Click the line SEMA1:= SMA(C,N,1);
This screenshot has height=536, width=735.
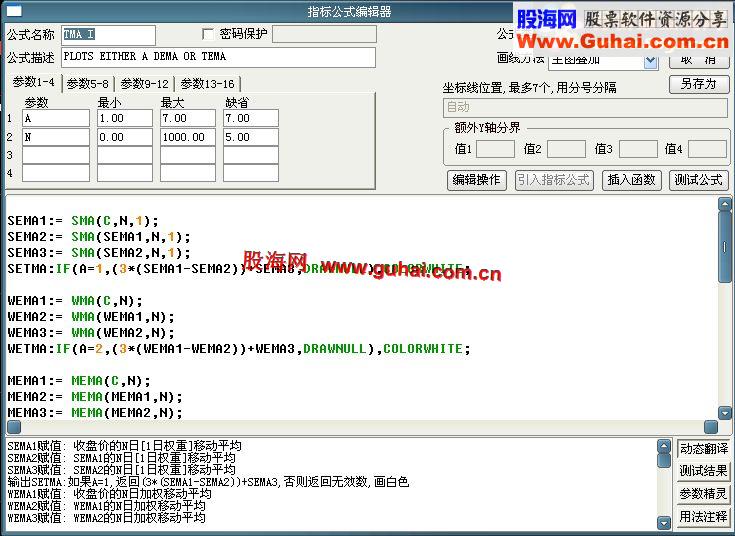(83, 220)
